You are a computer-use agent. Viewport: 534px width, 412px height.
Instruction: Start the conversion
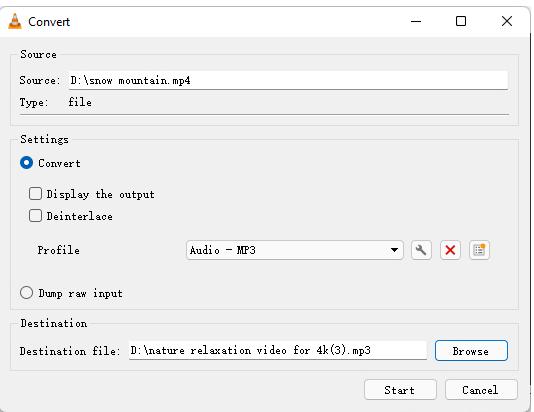point(400,390)
